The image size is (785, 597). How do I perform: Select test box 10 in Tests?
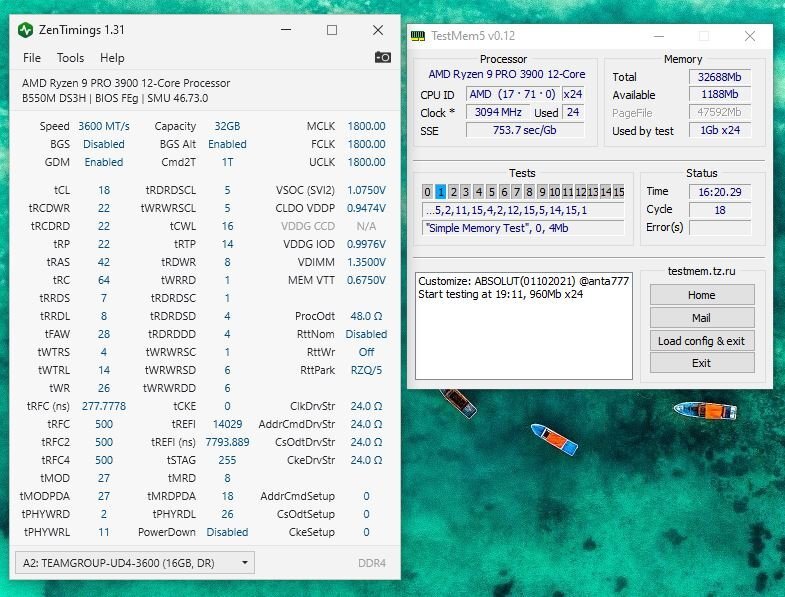click(555, 192)
